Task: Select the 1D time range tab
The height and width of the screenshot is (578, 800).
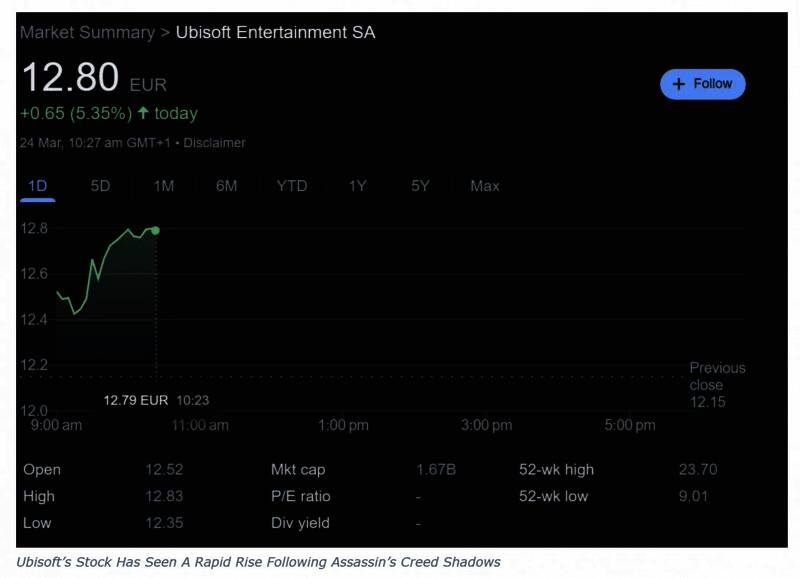Action: coord(37,186)
